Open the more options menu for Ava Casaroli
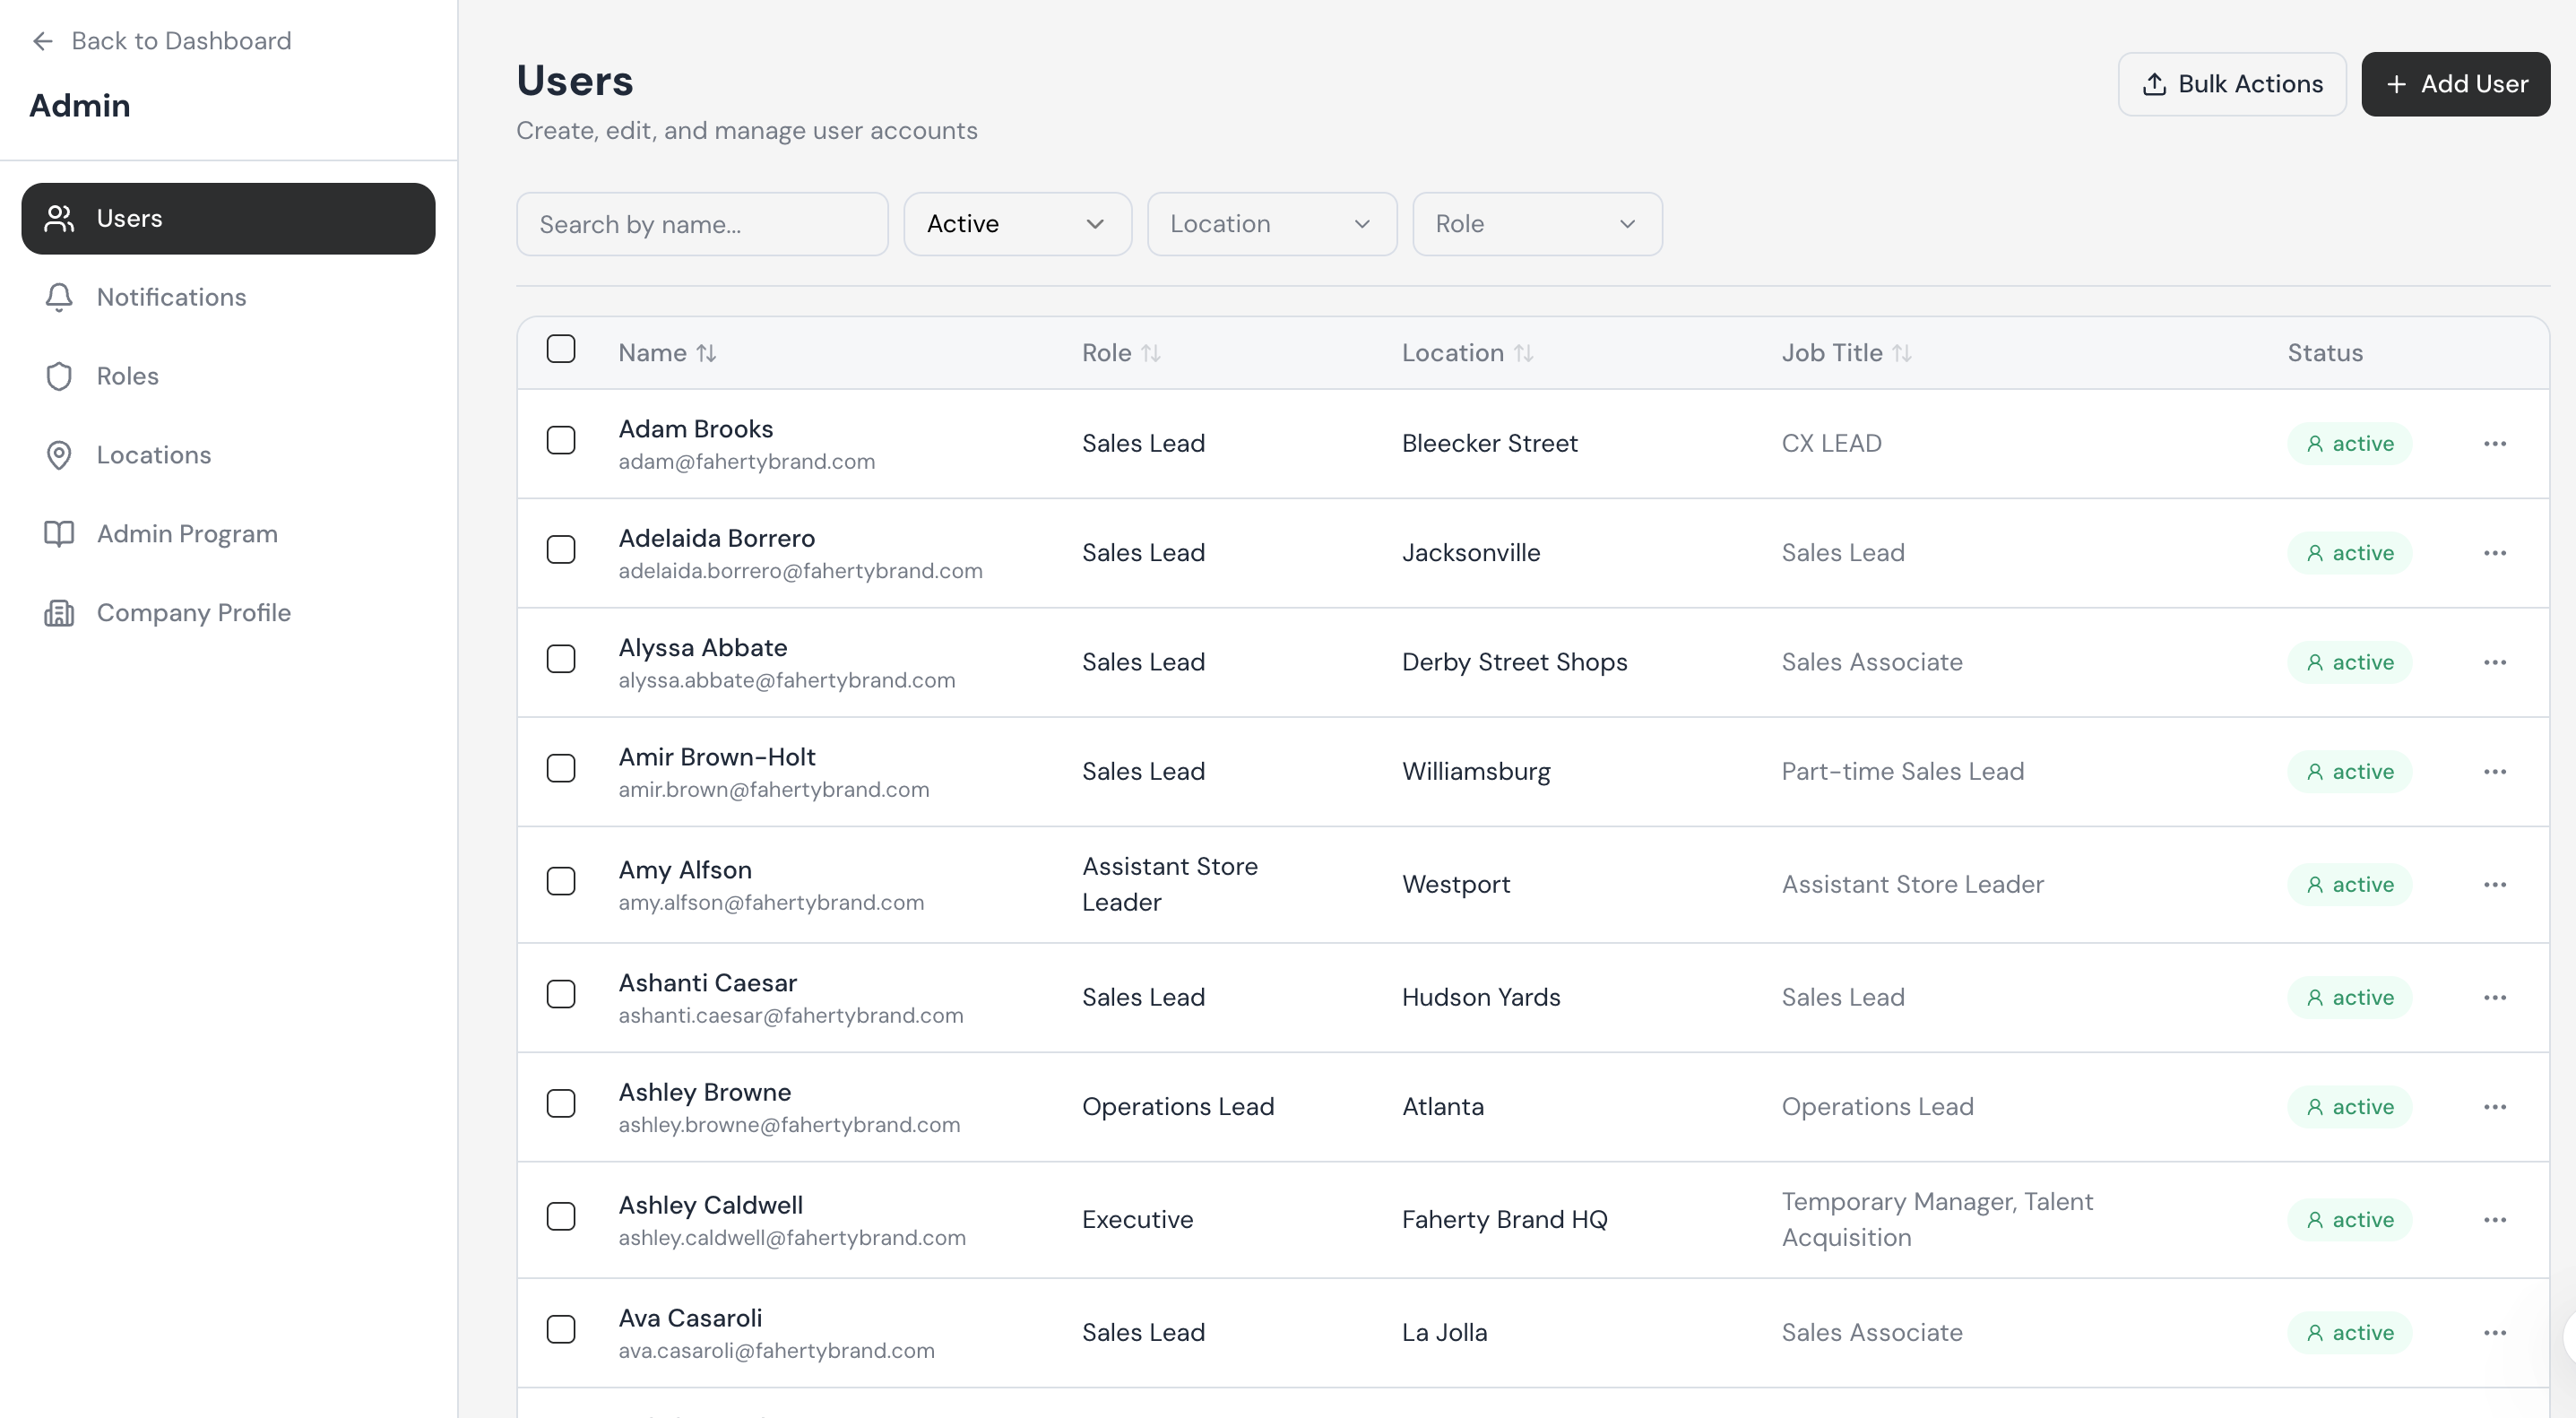This screenshot has width=2576, height=1418. tap(2495, 1333)
